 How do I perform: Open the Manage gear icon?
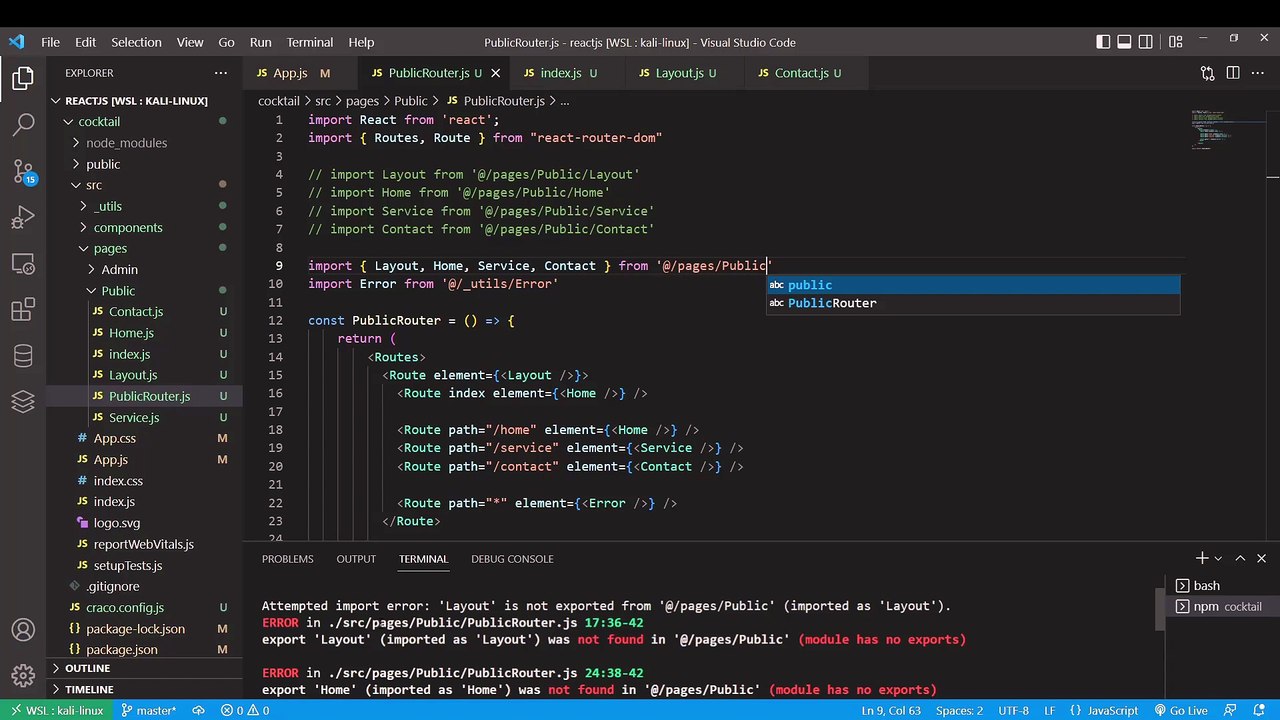pos(23,676)
